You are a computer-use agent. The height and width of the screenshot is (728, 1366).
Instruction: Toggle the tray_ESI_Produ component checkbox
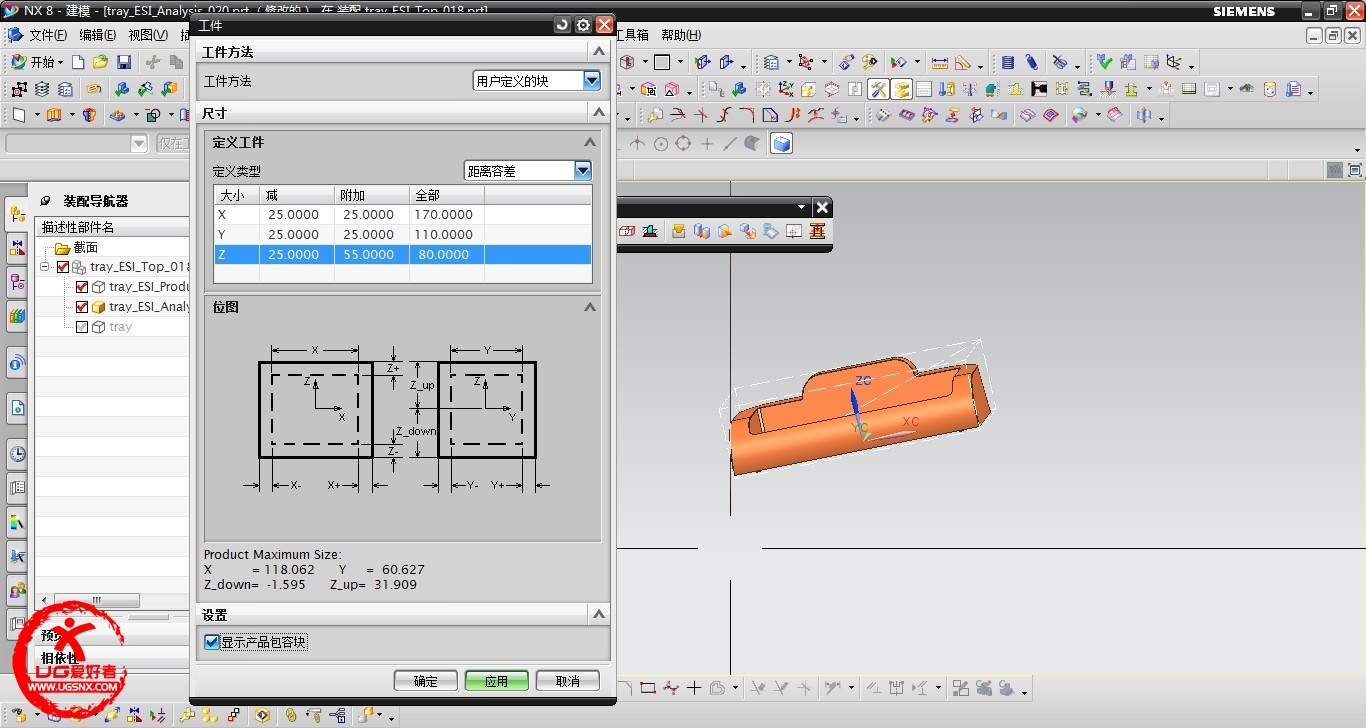(x=83, y=287)
